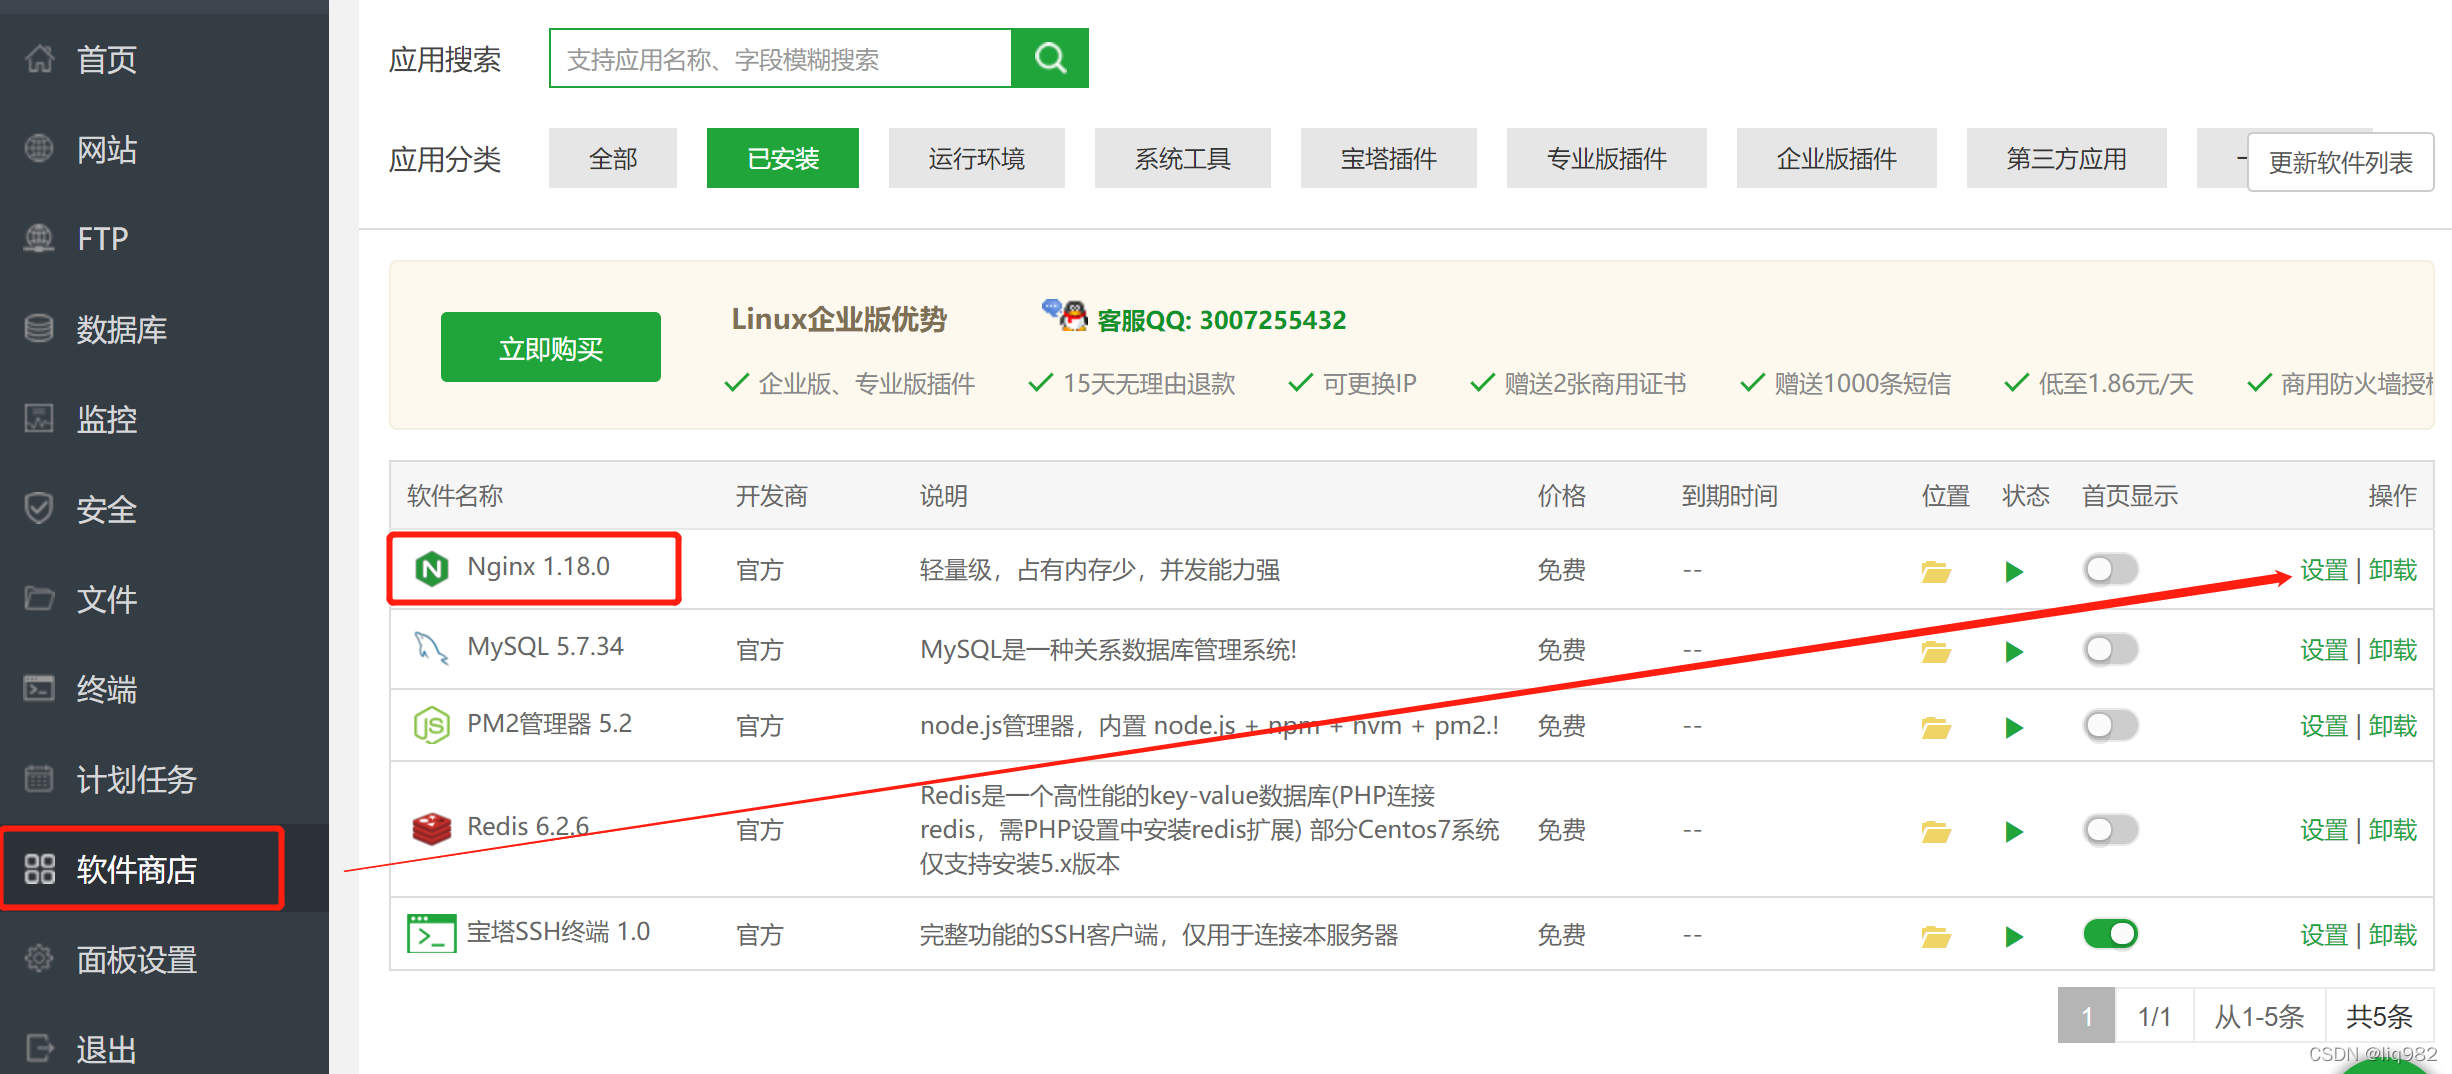Screen dimensions: 2452x1074
Task: Click the 首页 home icon in sidebar
Action: pos(39,59)
